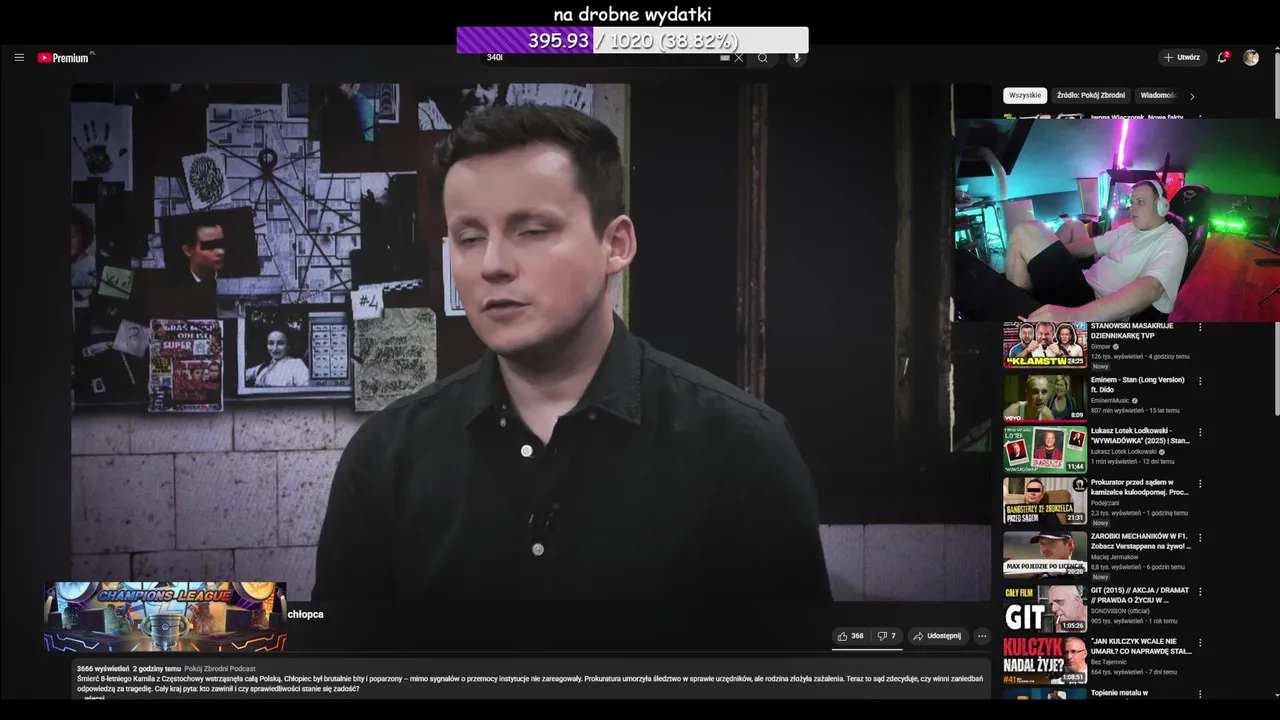Open options menu for Eminem - Stan video
Viewport: 1280px width, 720px height.
[x=1200, y=381]
